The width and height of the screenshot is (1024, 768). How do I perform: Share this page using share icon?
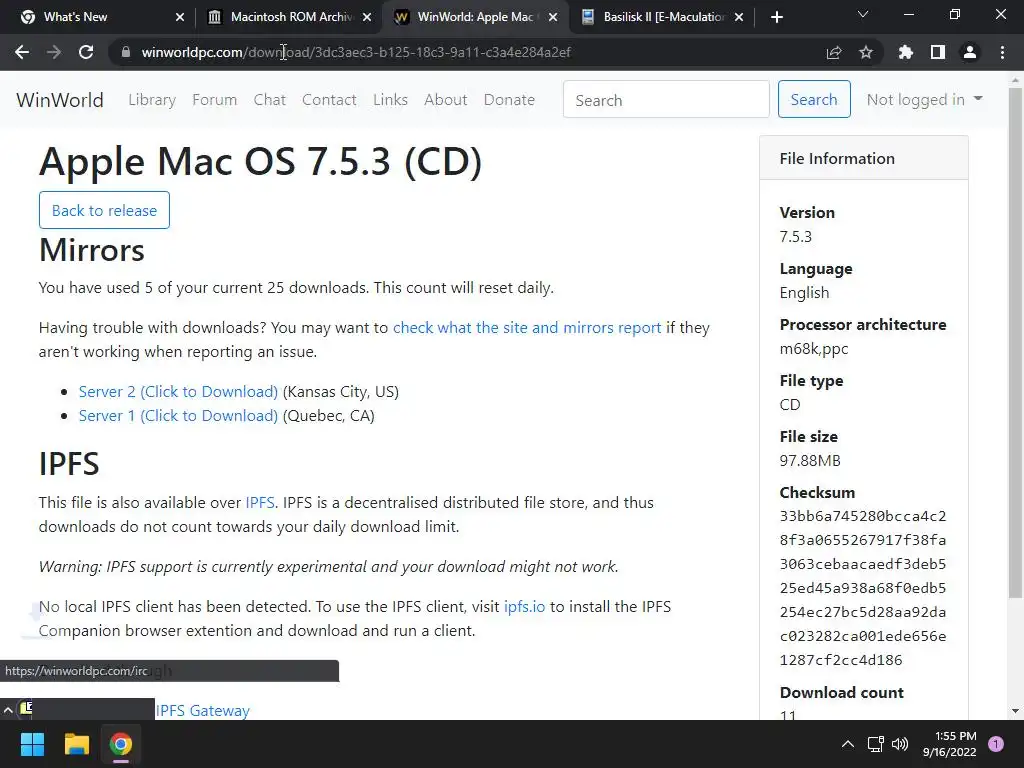pyautogui.click(x=834, y=52)
